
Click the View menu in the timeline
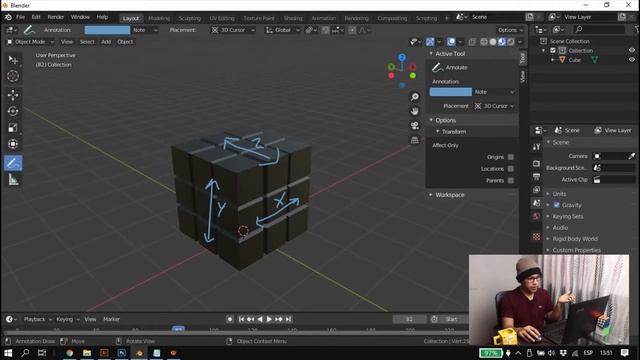click(x=90, y=319)
